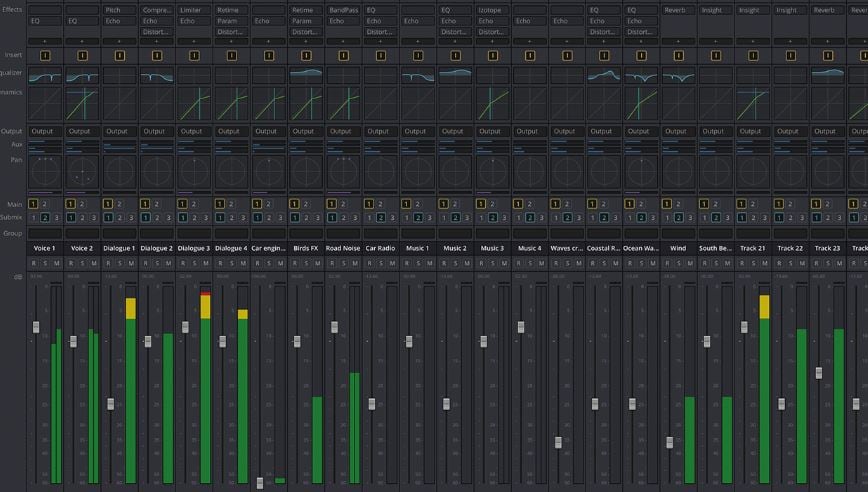Click the Car engine volume fader handle

260,483
